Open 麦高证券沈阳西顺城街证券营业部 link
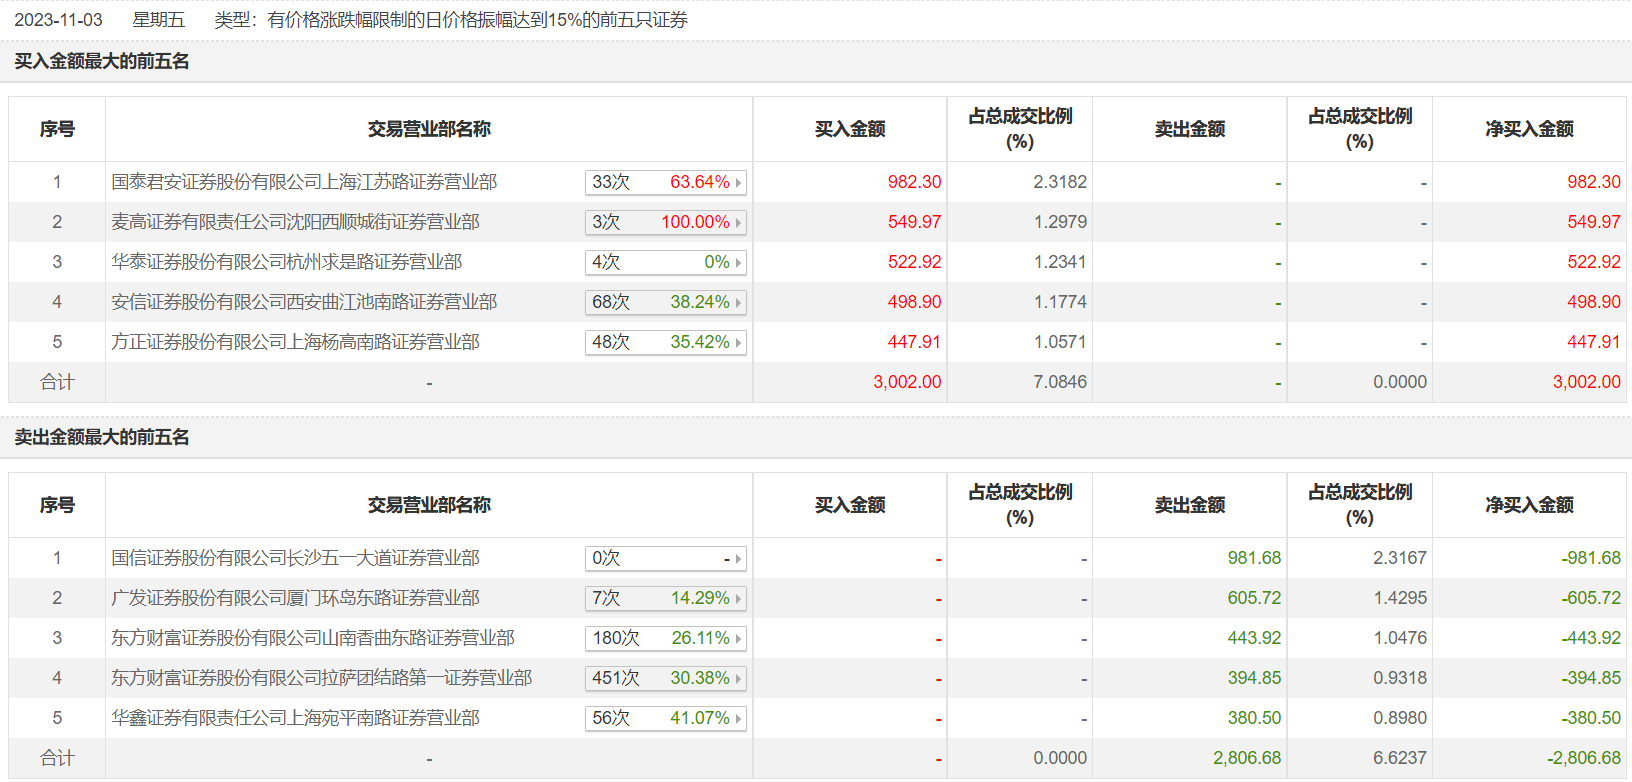This screenshot has width=1632, height=782. (295, 222)
